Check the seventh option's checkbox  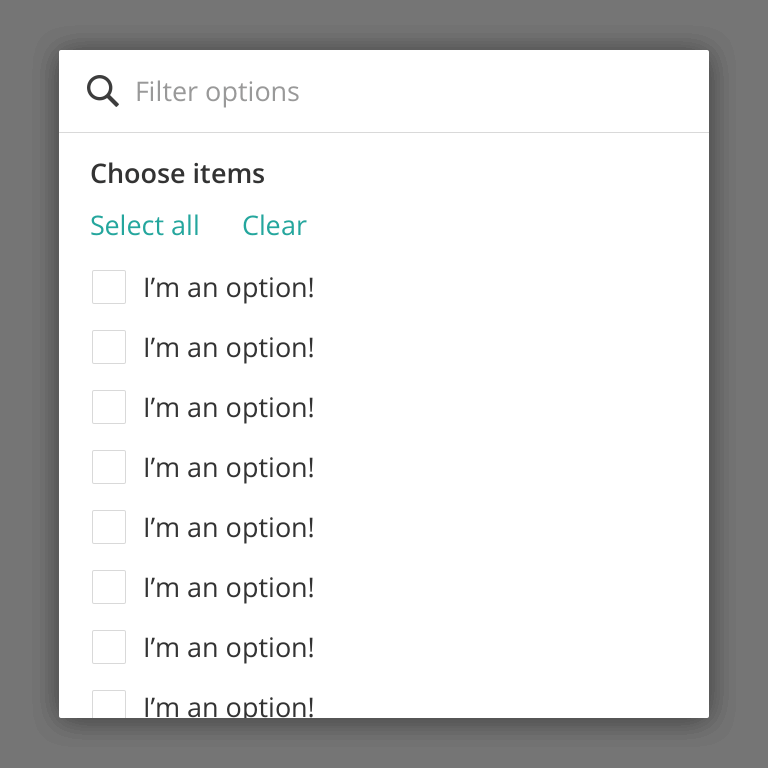109,647
